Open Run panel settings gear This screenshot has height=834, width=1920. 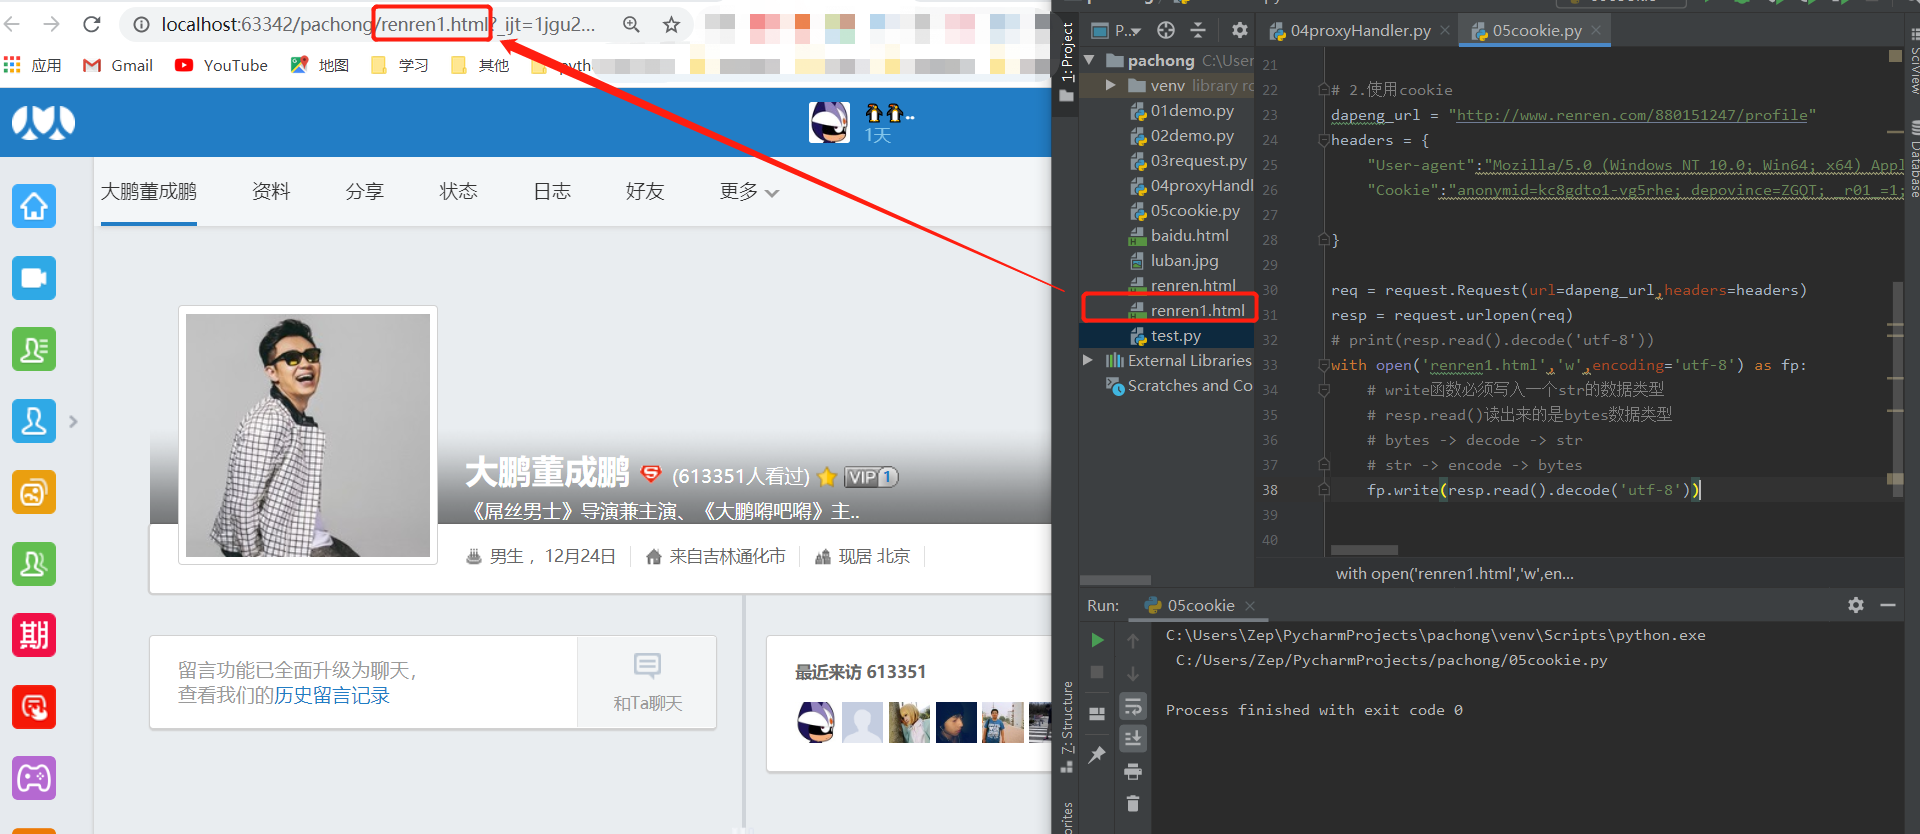click(x=1856, y=605)
